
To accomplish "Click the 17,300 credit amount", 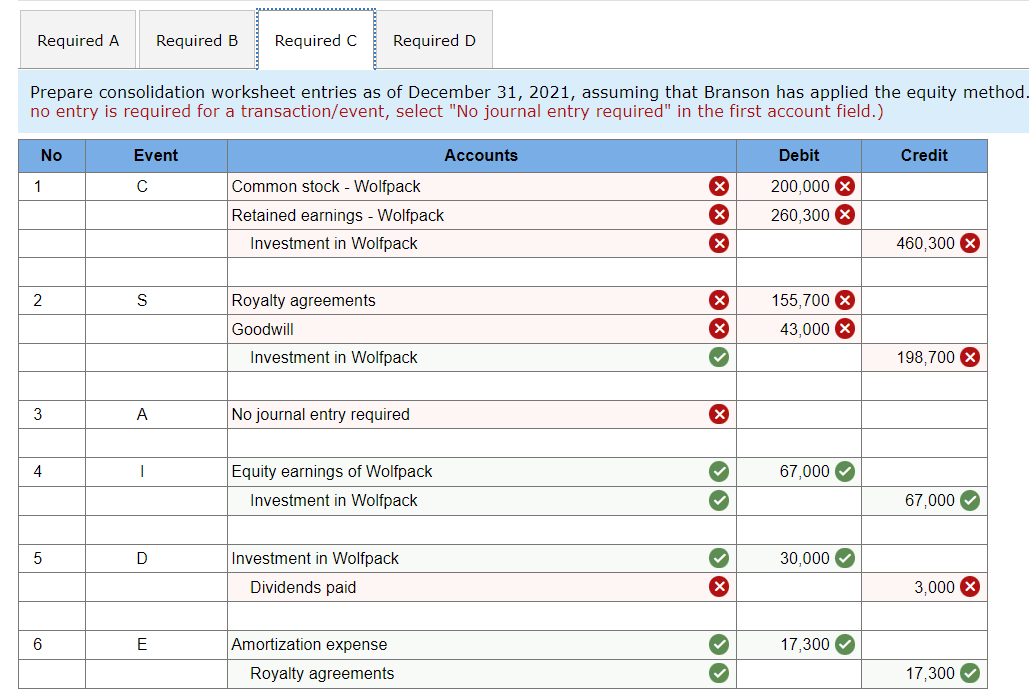I will [x=930, y=673].
